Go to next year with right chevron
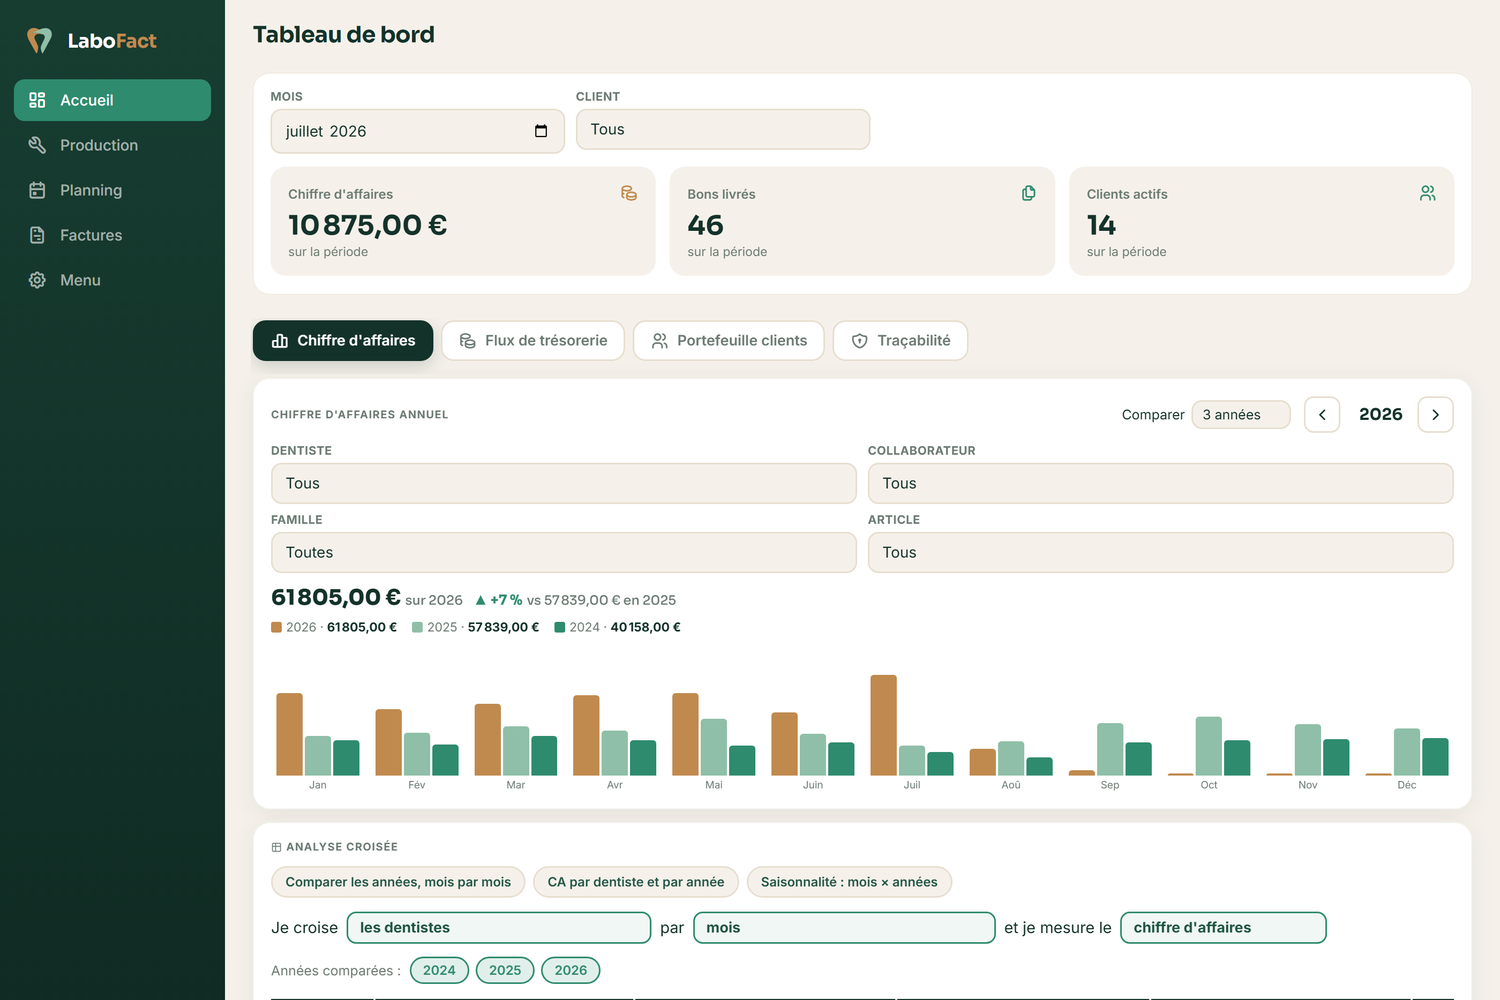 (1436, 415)
